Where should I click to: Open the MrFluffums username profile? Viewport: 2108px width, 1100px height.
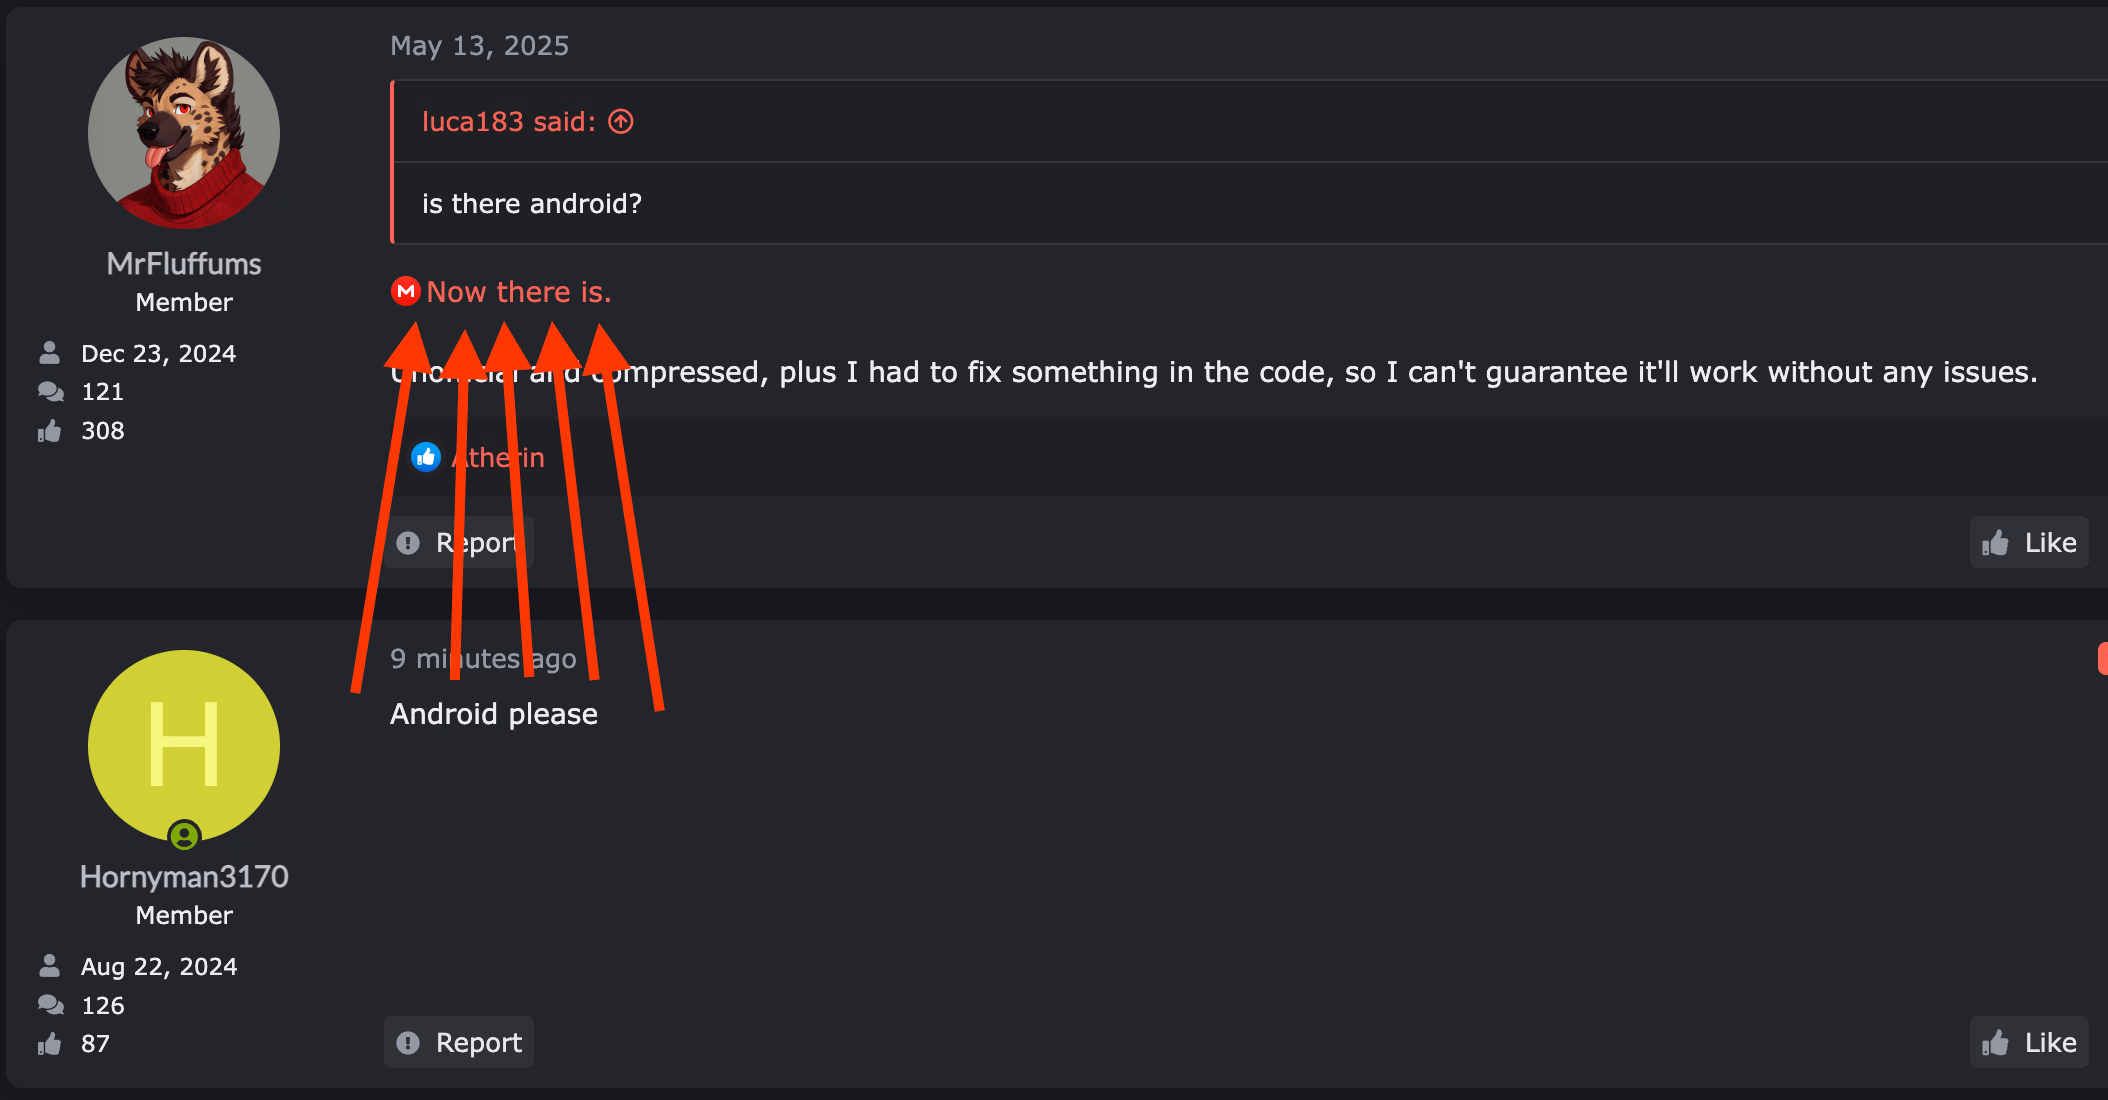click(x=184, y=264)
